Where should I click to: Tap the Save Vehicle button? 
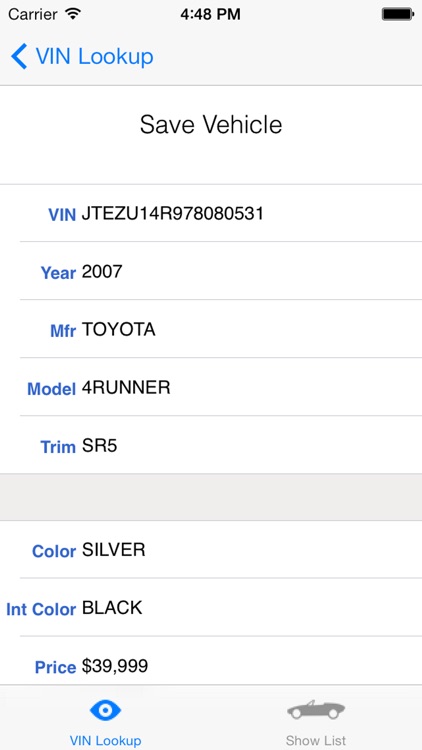point(211,125)
